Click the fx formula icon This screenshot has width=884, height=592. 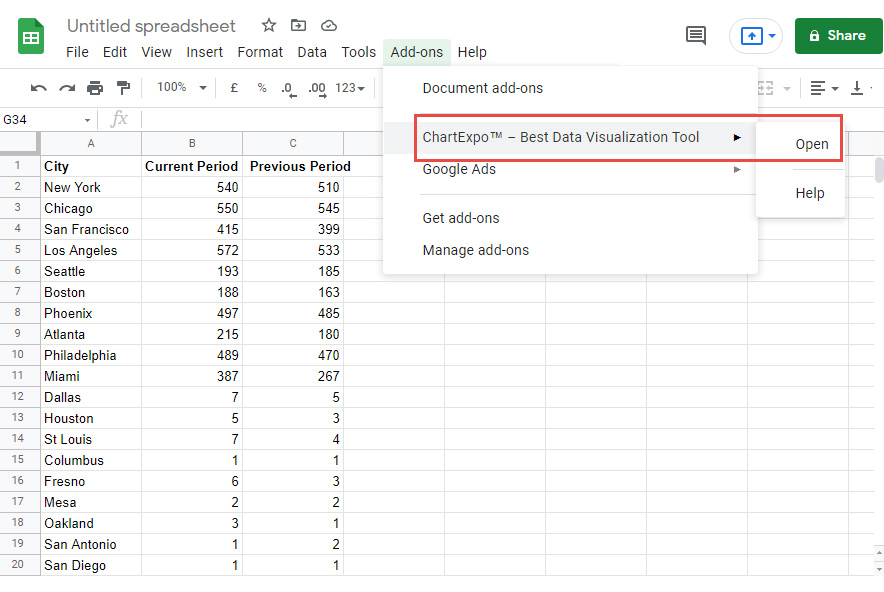(119, 119)
